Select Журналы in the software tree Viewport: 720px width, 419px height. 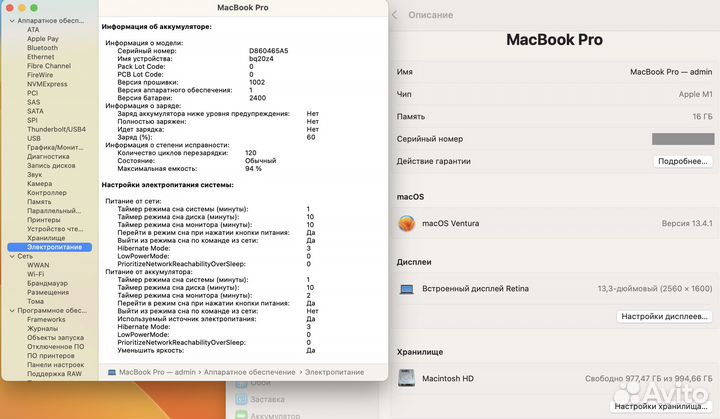point(42,328)
